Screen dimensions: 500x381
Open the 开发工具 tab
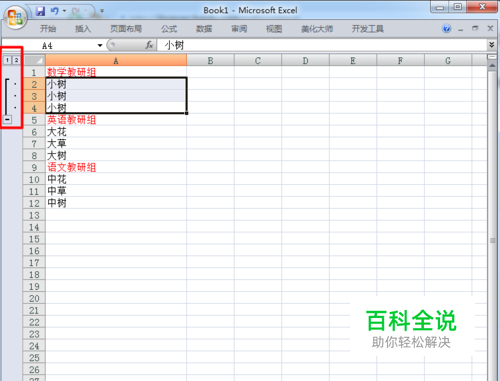368,29
